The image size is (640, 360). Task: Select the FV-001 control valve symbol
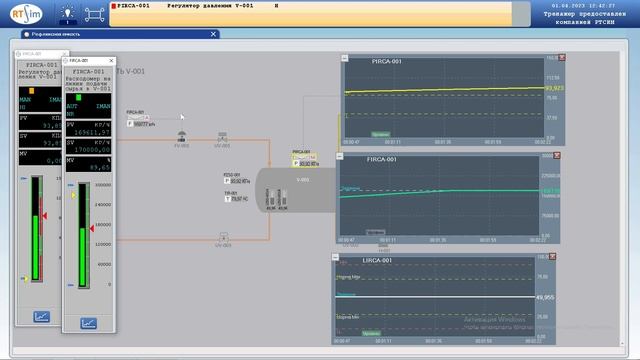tap(182, 137)
